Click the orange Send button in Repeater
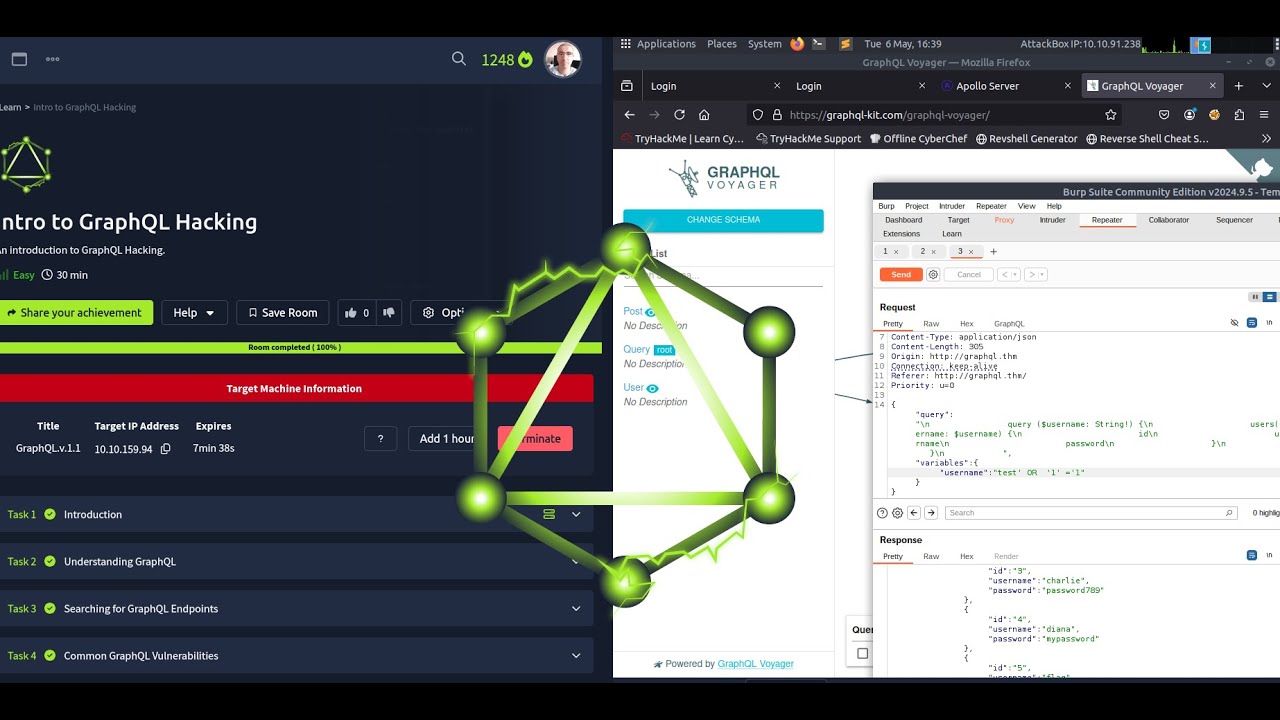 [x=901, y=274]
